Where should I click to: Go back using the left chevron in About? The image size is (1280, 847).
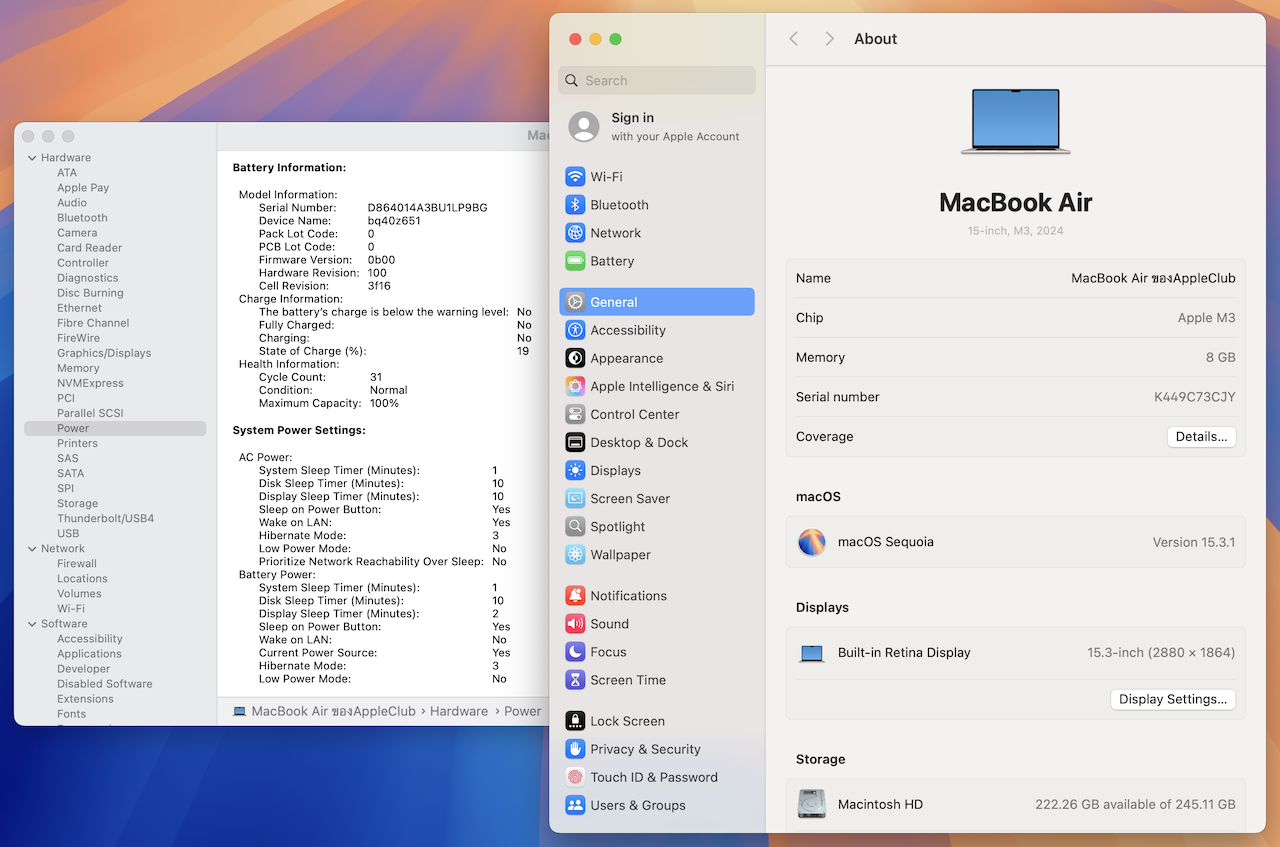tap(794, 39)
